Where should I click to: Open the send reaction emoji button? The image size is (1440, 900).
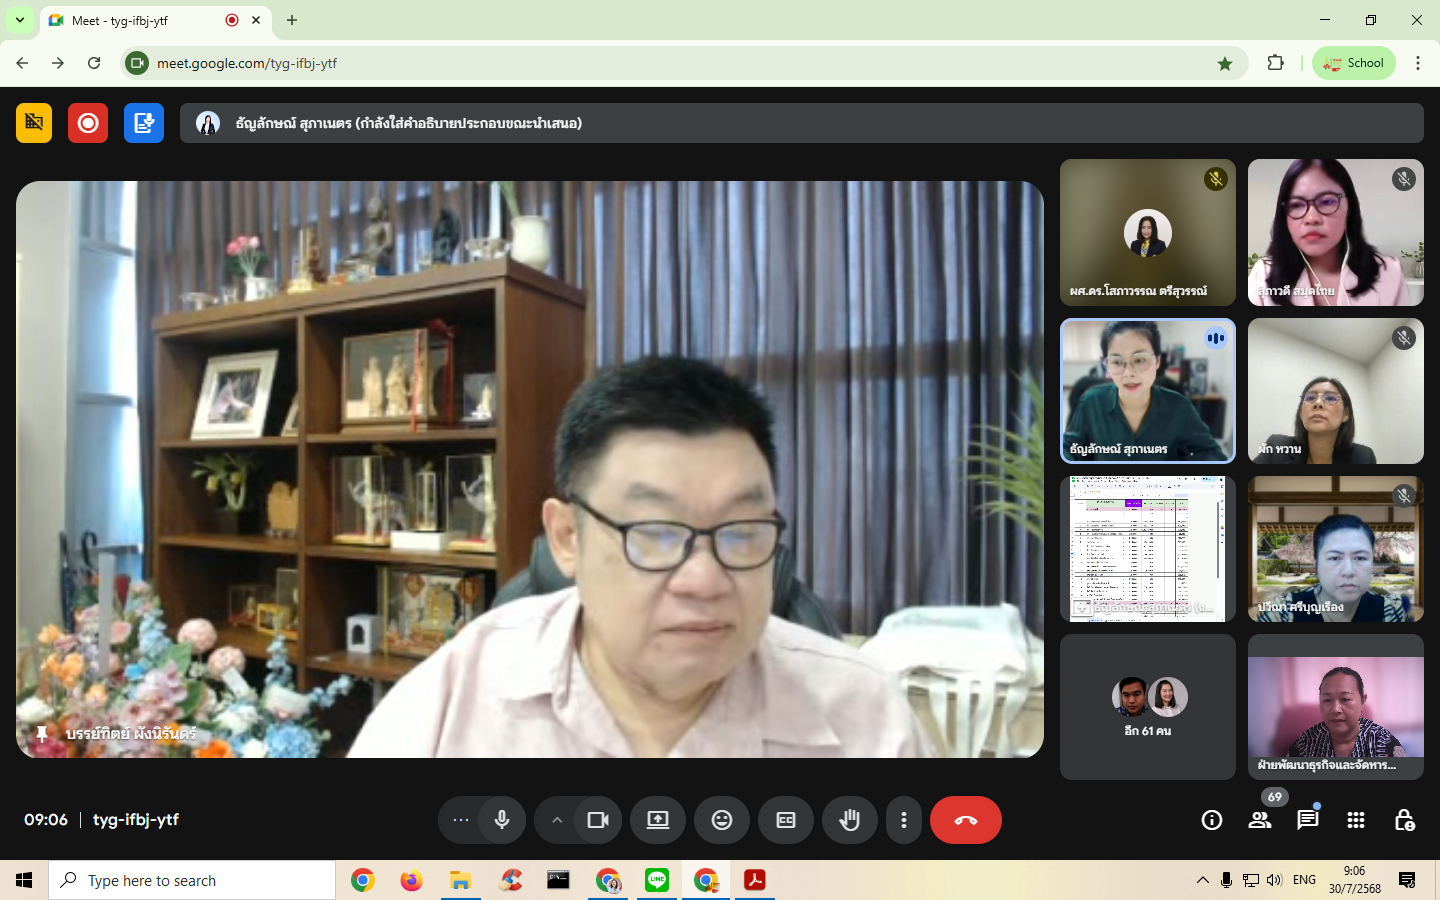pos(722,820)
